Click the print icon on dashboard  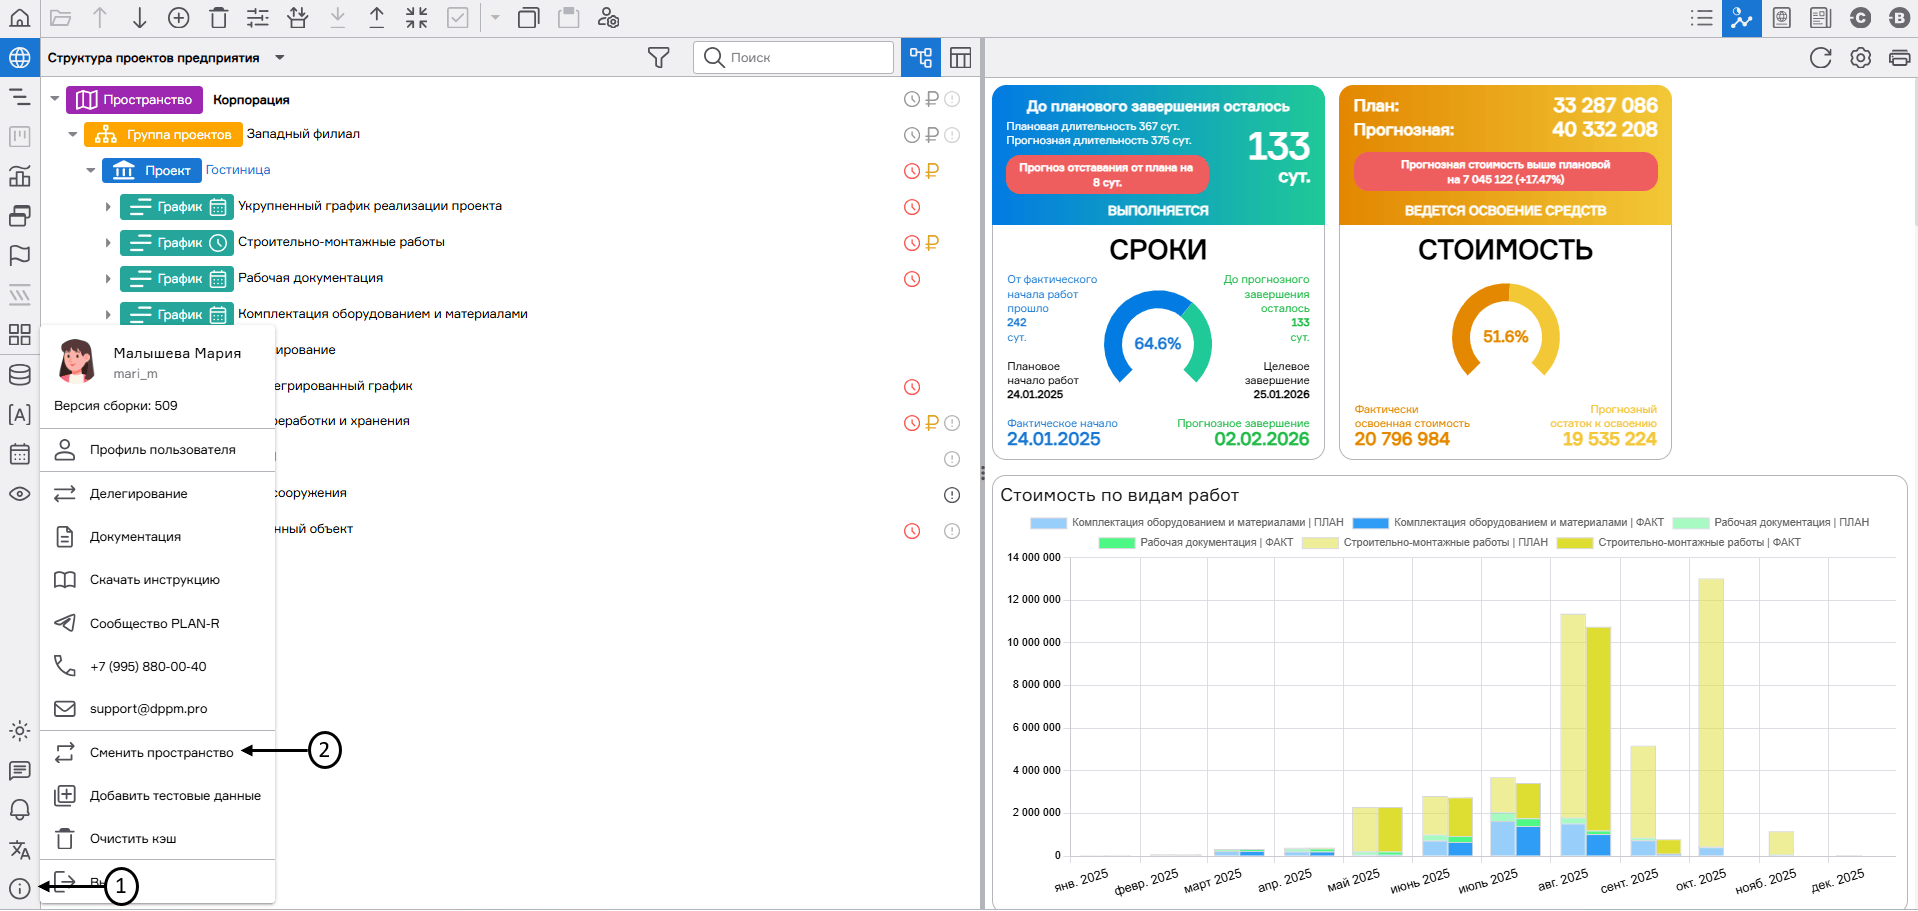[x=1899, y=58]
